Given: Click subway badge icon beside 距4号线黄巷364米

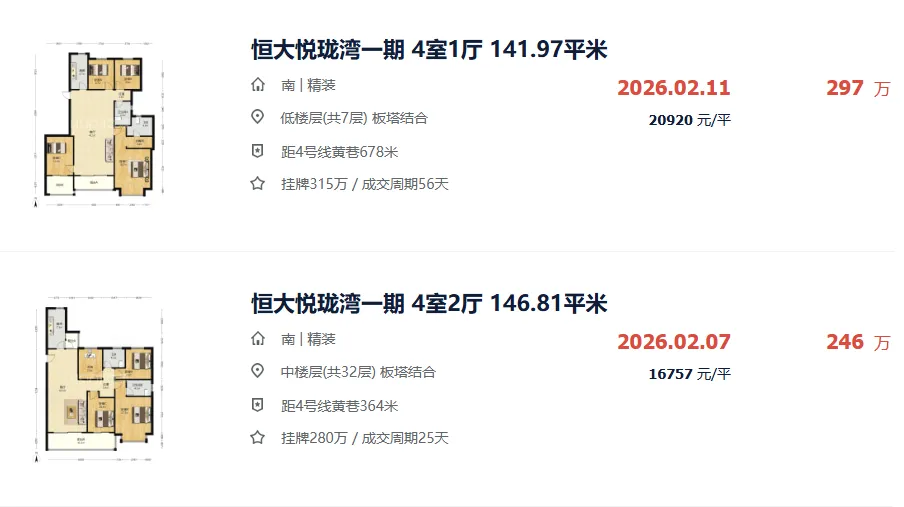Looking at the screenshot, I should (258, 405).
